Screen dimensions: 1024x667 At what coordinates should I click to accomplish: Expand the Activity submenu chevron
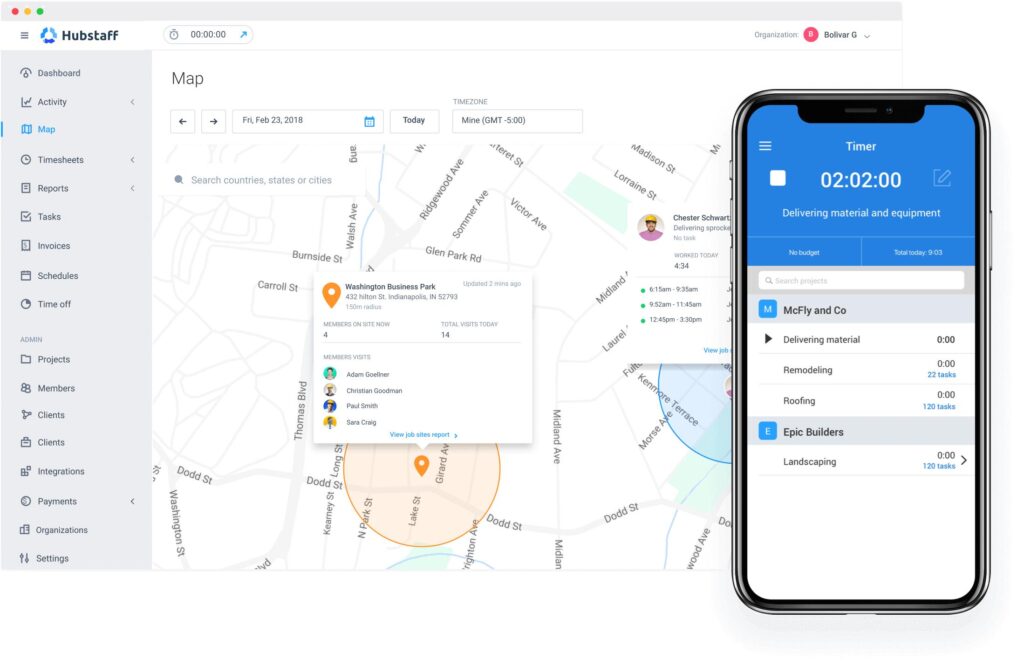132,102
